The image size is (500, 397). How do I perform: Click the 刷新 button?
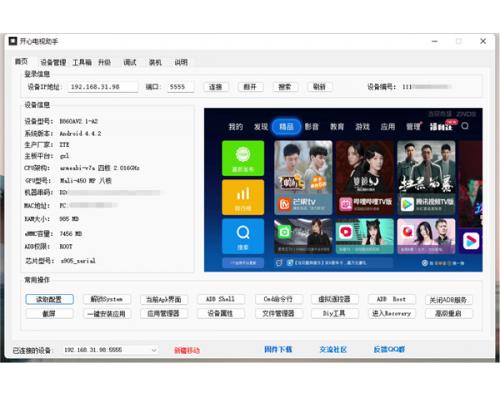tap(319, 87)
